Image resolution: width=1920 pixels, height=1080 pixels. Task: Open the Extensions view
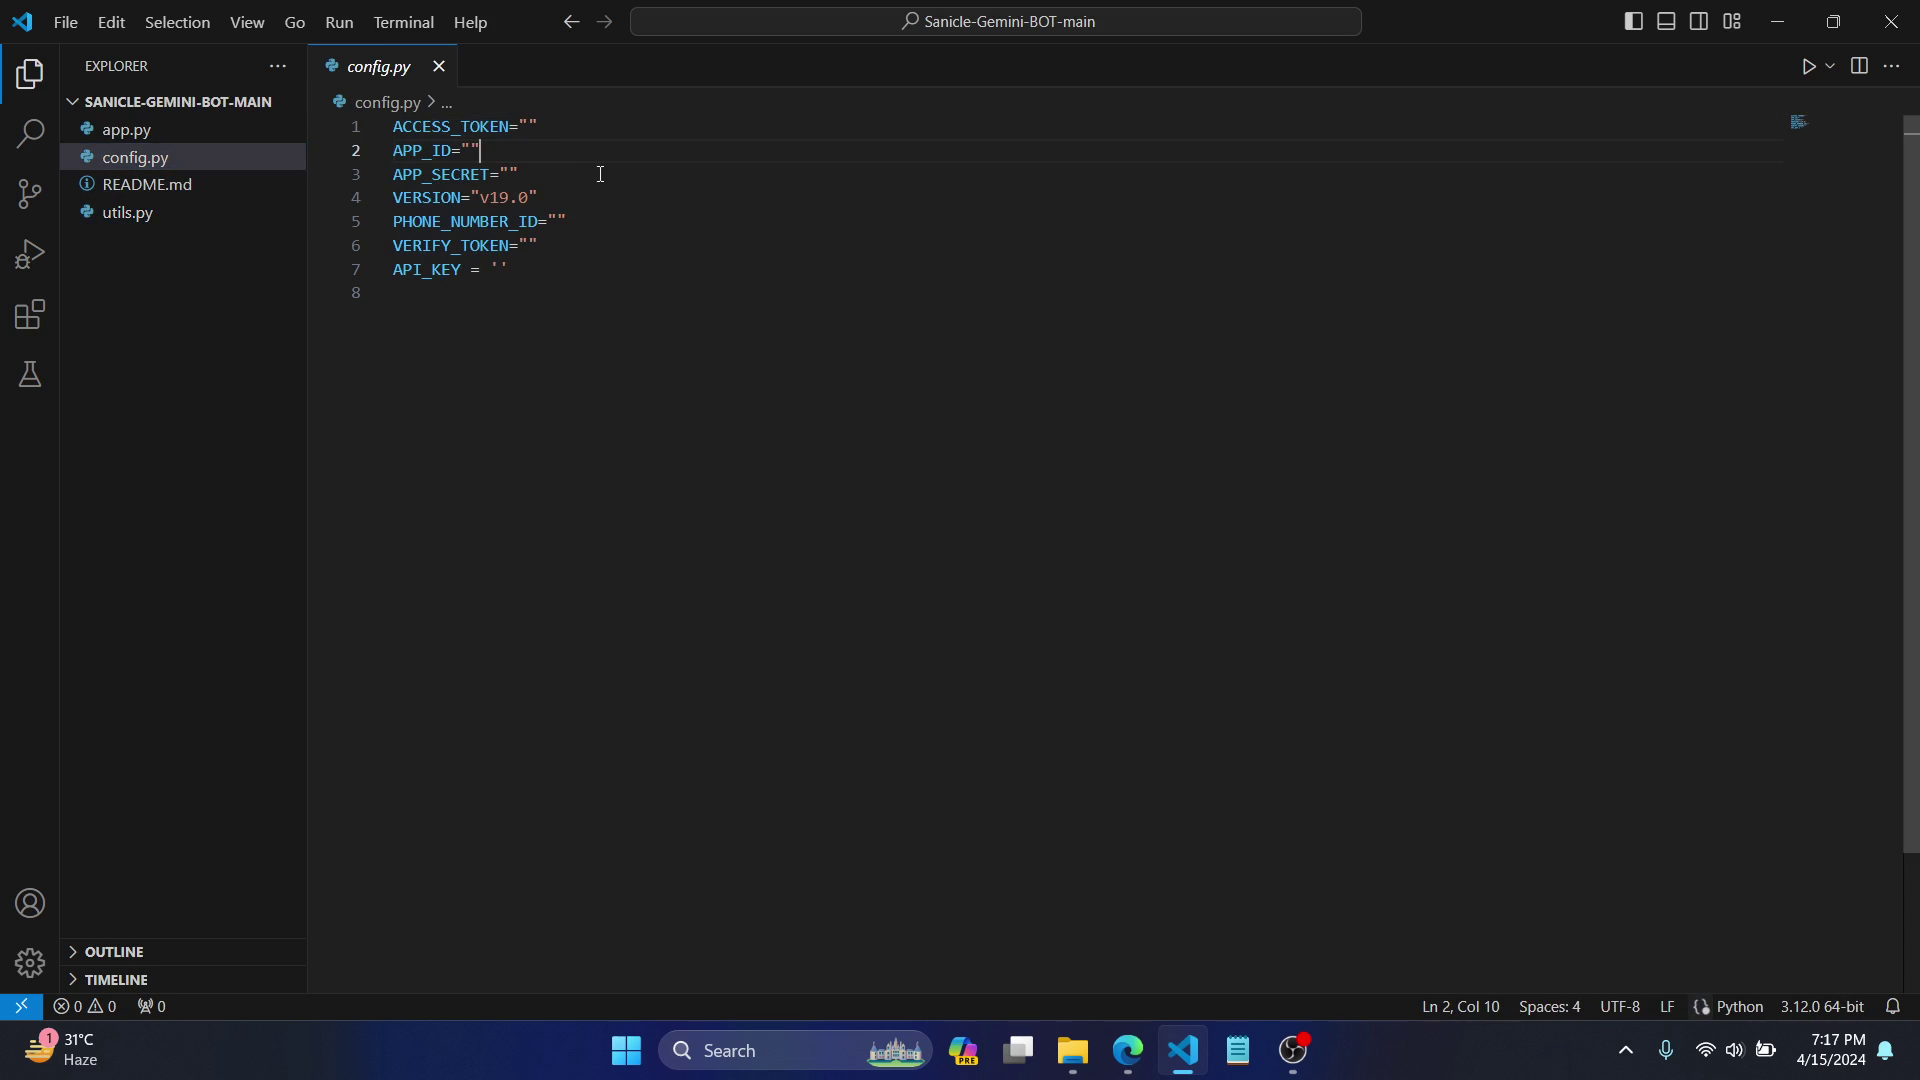click(x=30, y=315)
